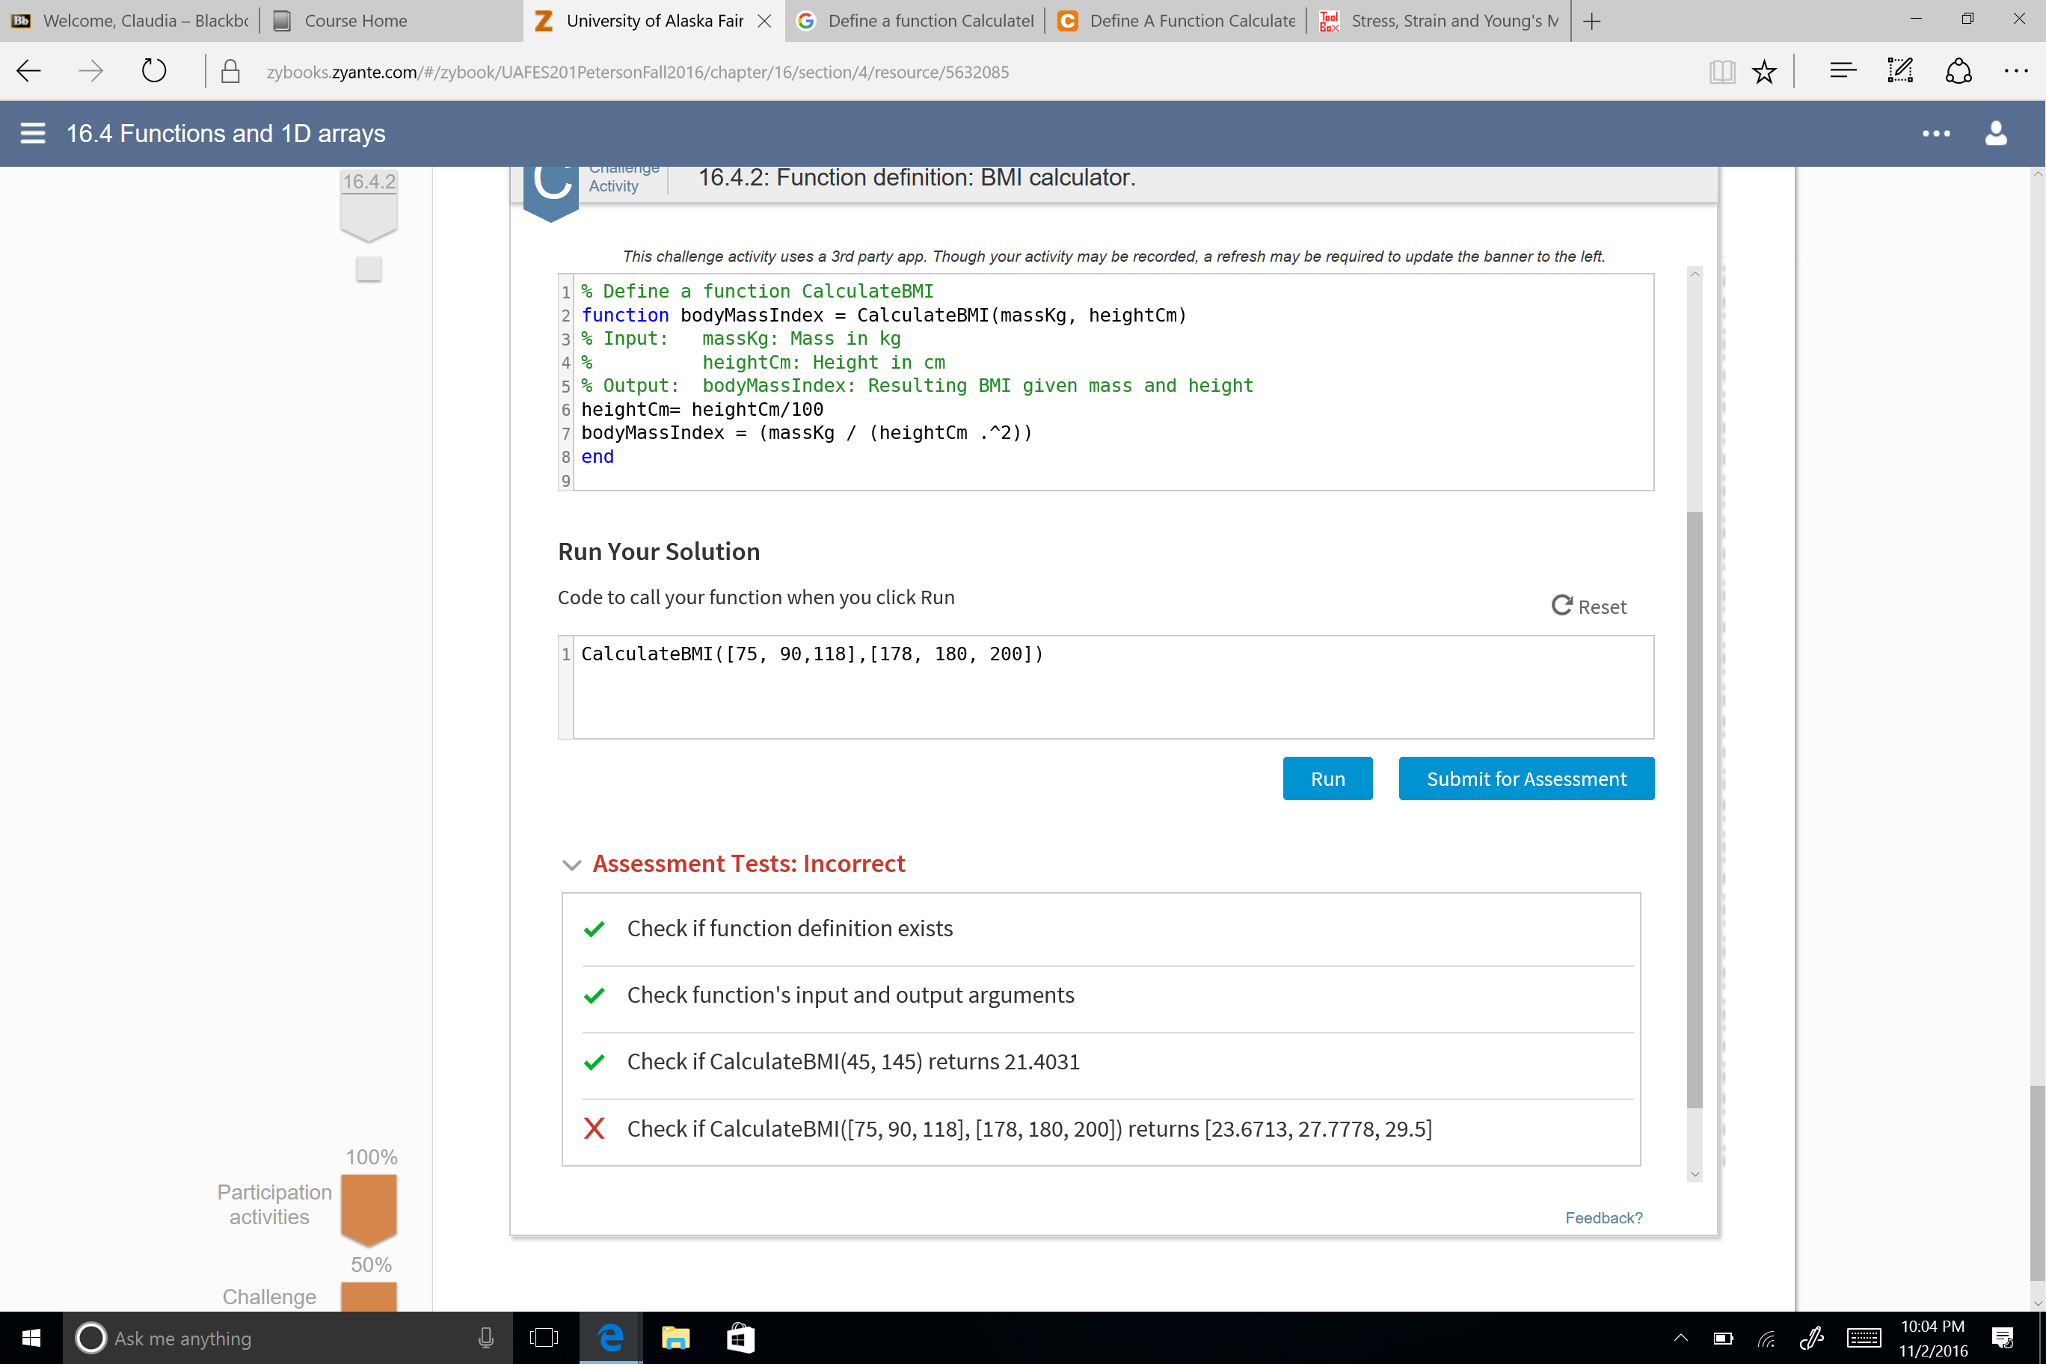Viewport: 2046px width, 1364px height.
Task: Click the browser refresh button
Action: point(153,71)
